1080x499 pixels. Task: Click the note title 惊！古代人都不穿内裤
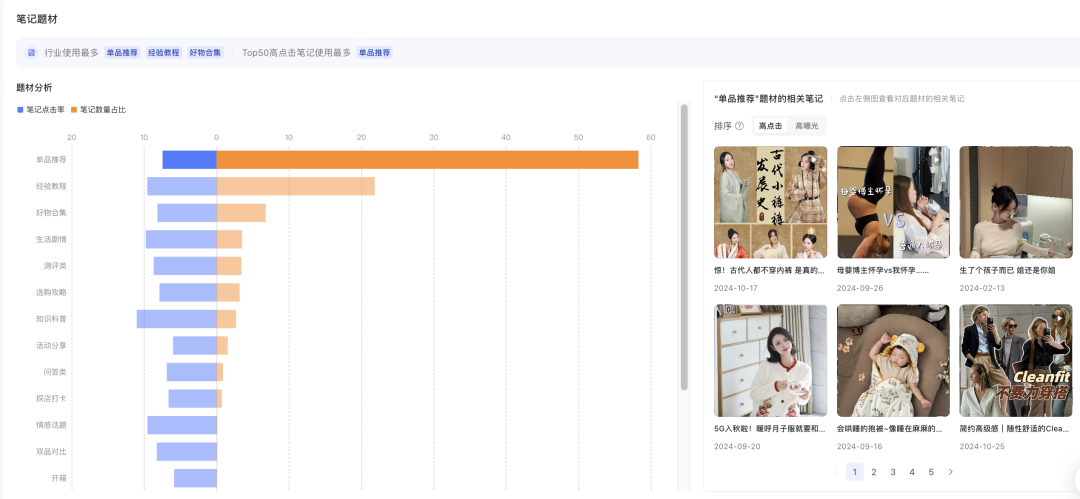coord(769,271)
